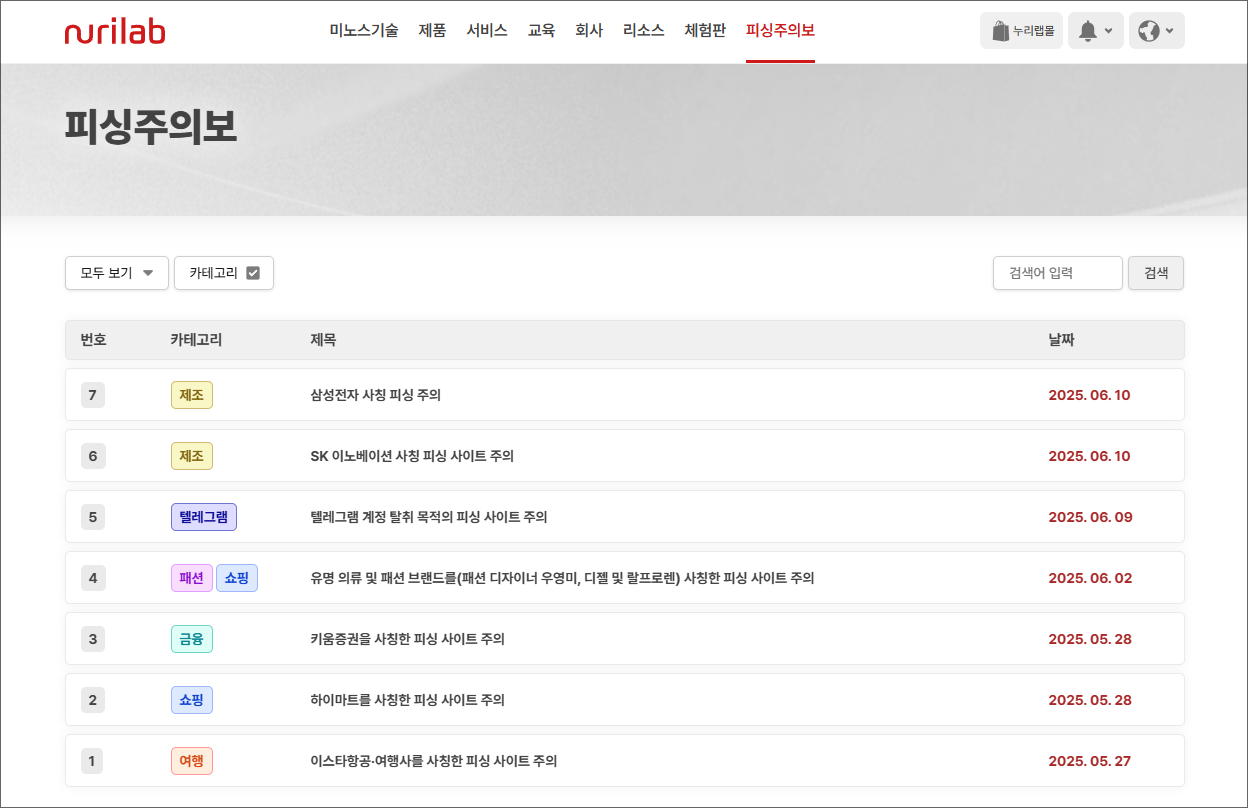The width and height of the screenshot is (1248, 808).
Task: Focus the 검색어 입력 search field
Action: pos(1057,273)
